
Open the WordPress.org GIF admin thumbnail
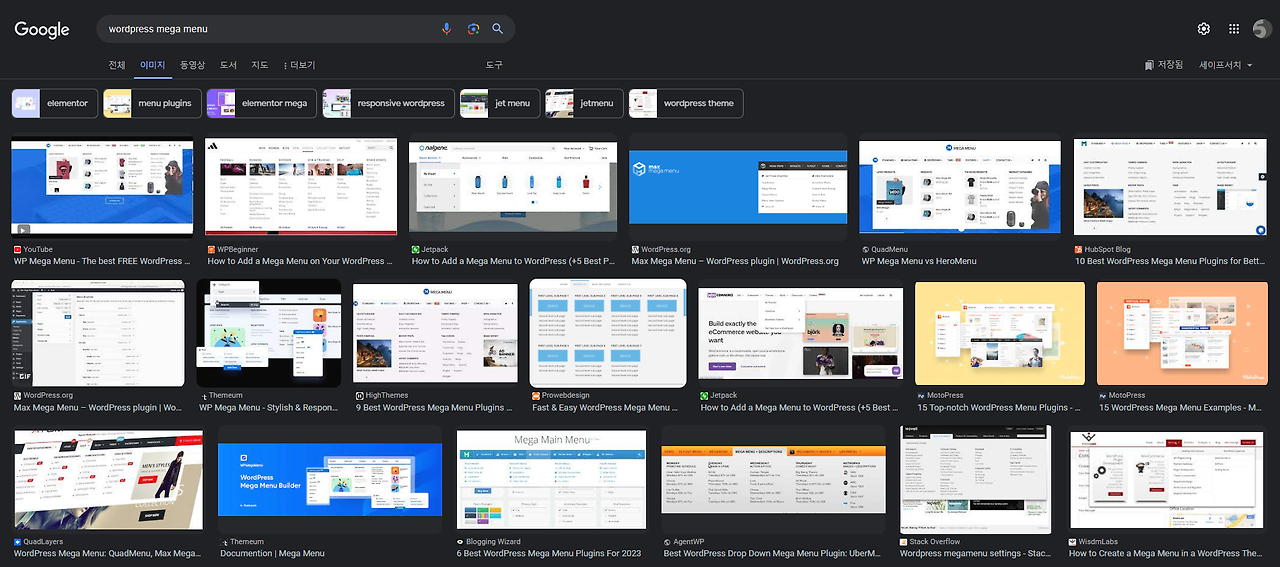click(98, 333)
